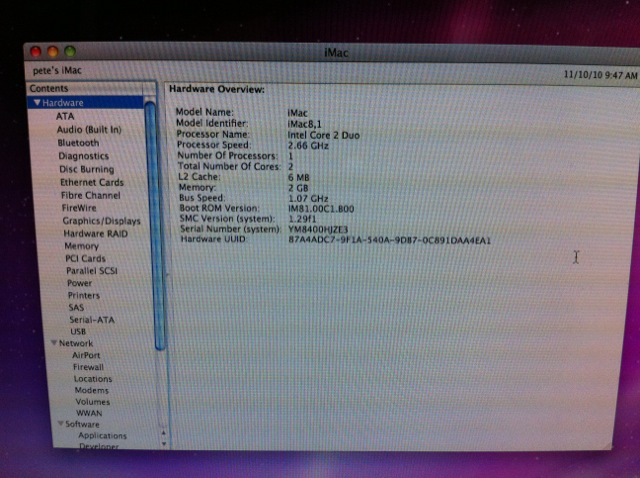Open Applications under Software
640x478 pixels.
coord(102,436)
